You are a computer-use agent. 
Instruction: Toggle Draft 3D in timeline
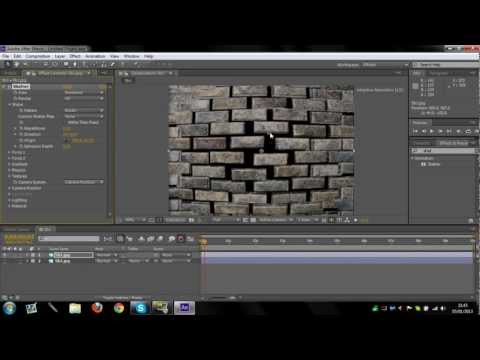click(x=129, y=239)
